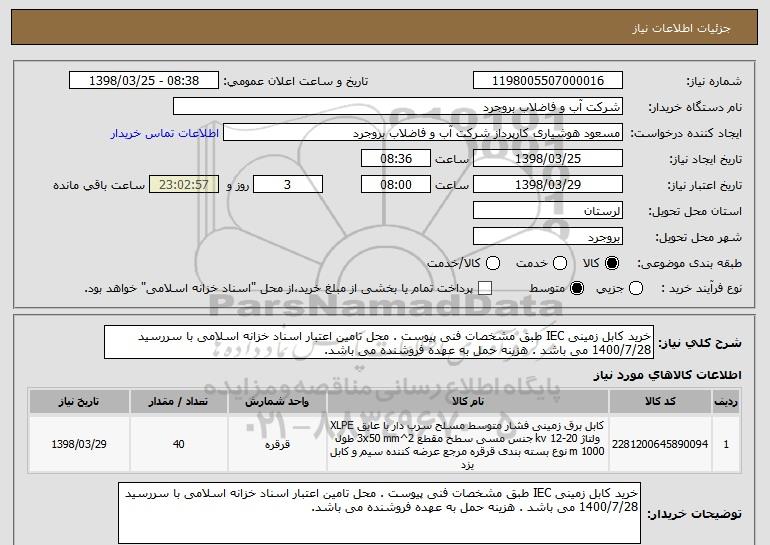Image resolution: width=770 pixels, height=545 pixels.
Task: Click the XLPE cable product name cell
Action: 468,444
